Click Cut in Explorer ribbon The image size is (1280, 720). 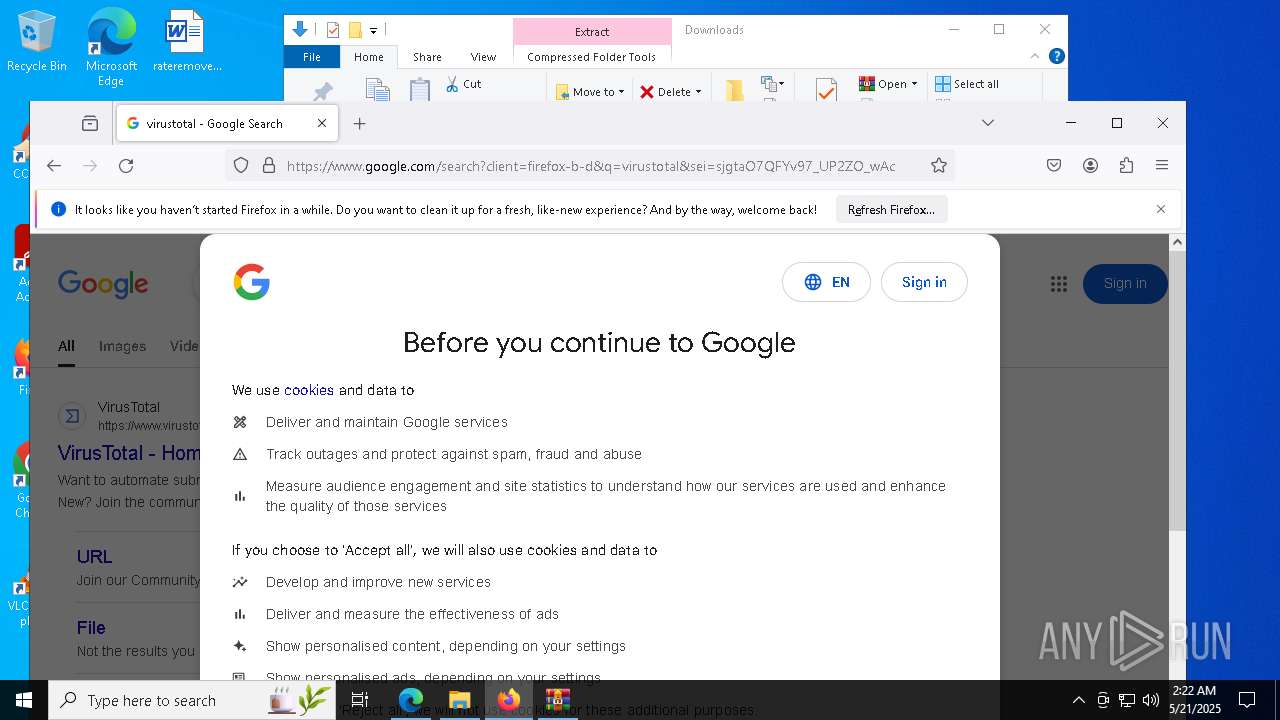coord(464,84)
